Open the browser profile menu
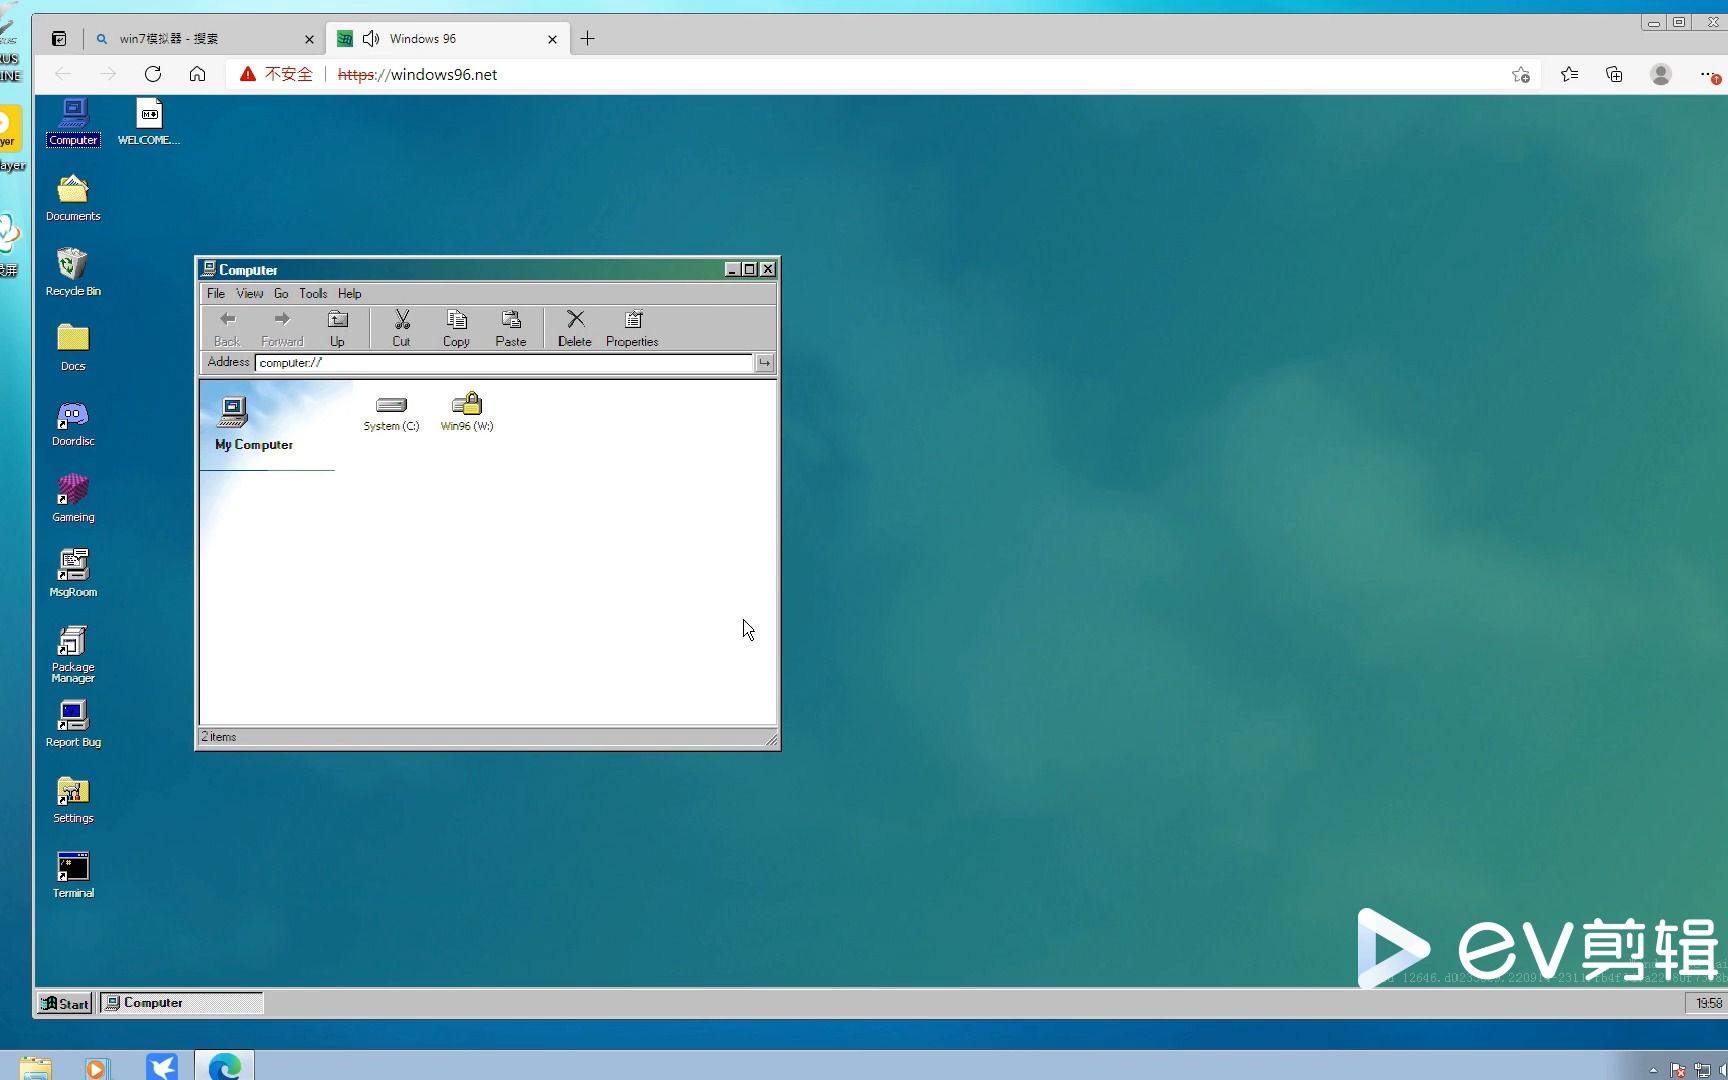This screenshot has width=1728, height=1080. [1661, 74]
